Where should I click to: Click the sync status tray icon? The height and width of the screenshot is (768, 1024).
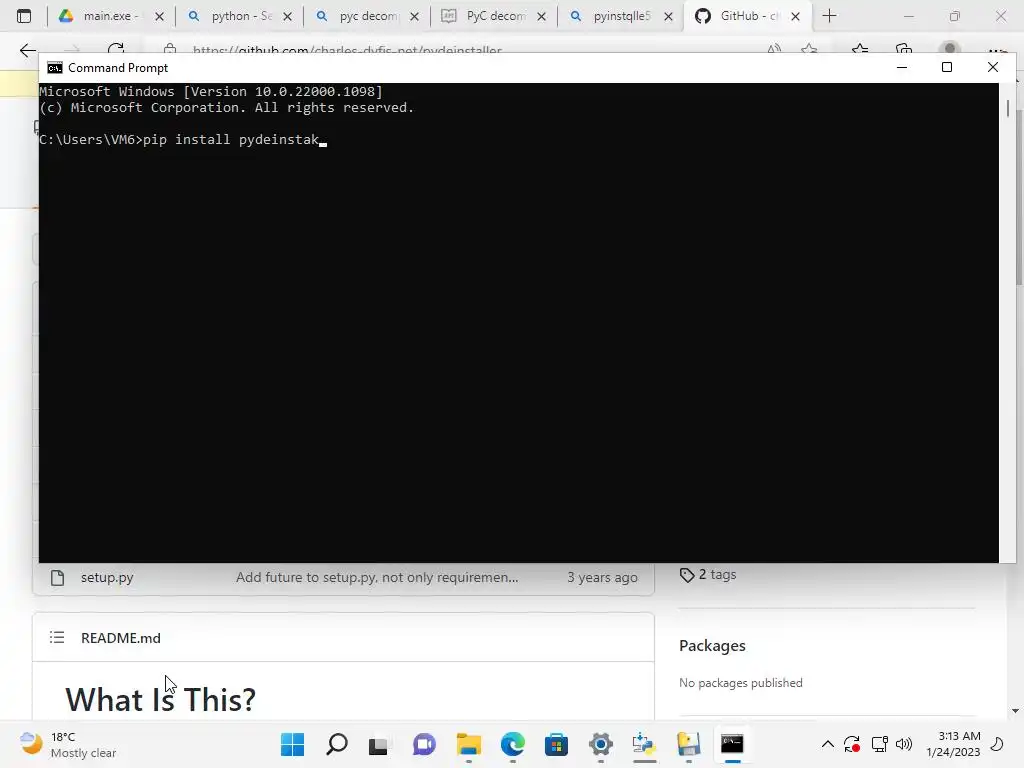click(852, 744)
